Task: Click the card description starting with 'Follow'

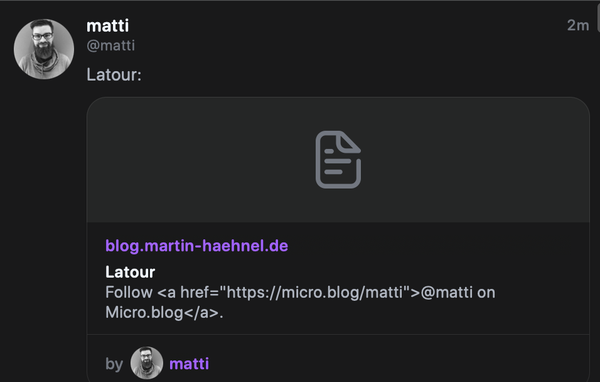Action: 300,302
